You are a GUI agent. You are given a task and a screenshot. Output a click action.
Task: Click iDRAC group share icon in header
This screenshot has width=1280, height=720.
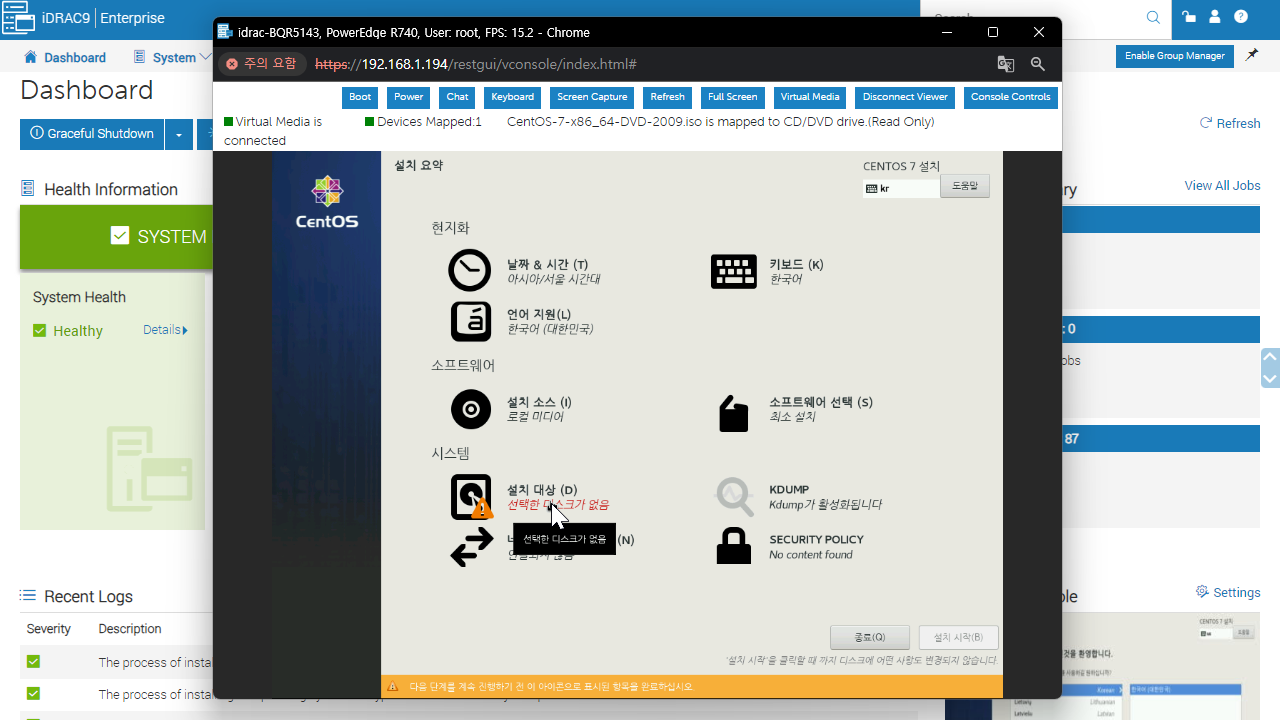click(x=1188, y=17)
